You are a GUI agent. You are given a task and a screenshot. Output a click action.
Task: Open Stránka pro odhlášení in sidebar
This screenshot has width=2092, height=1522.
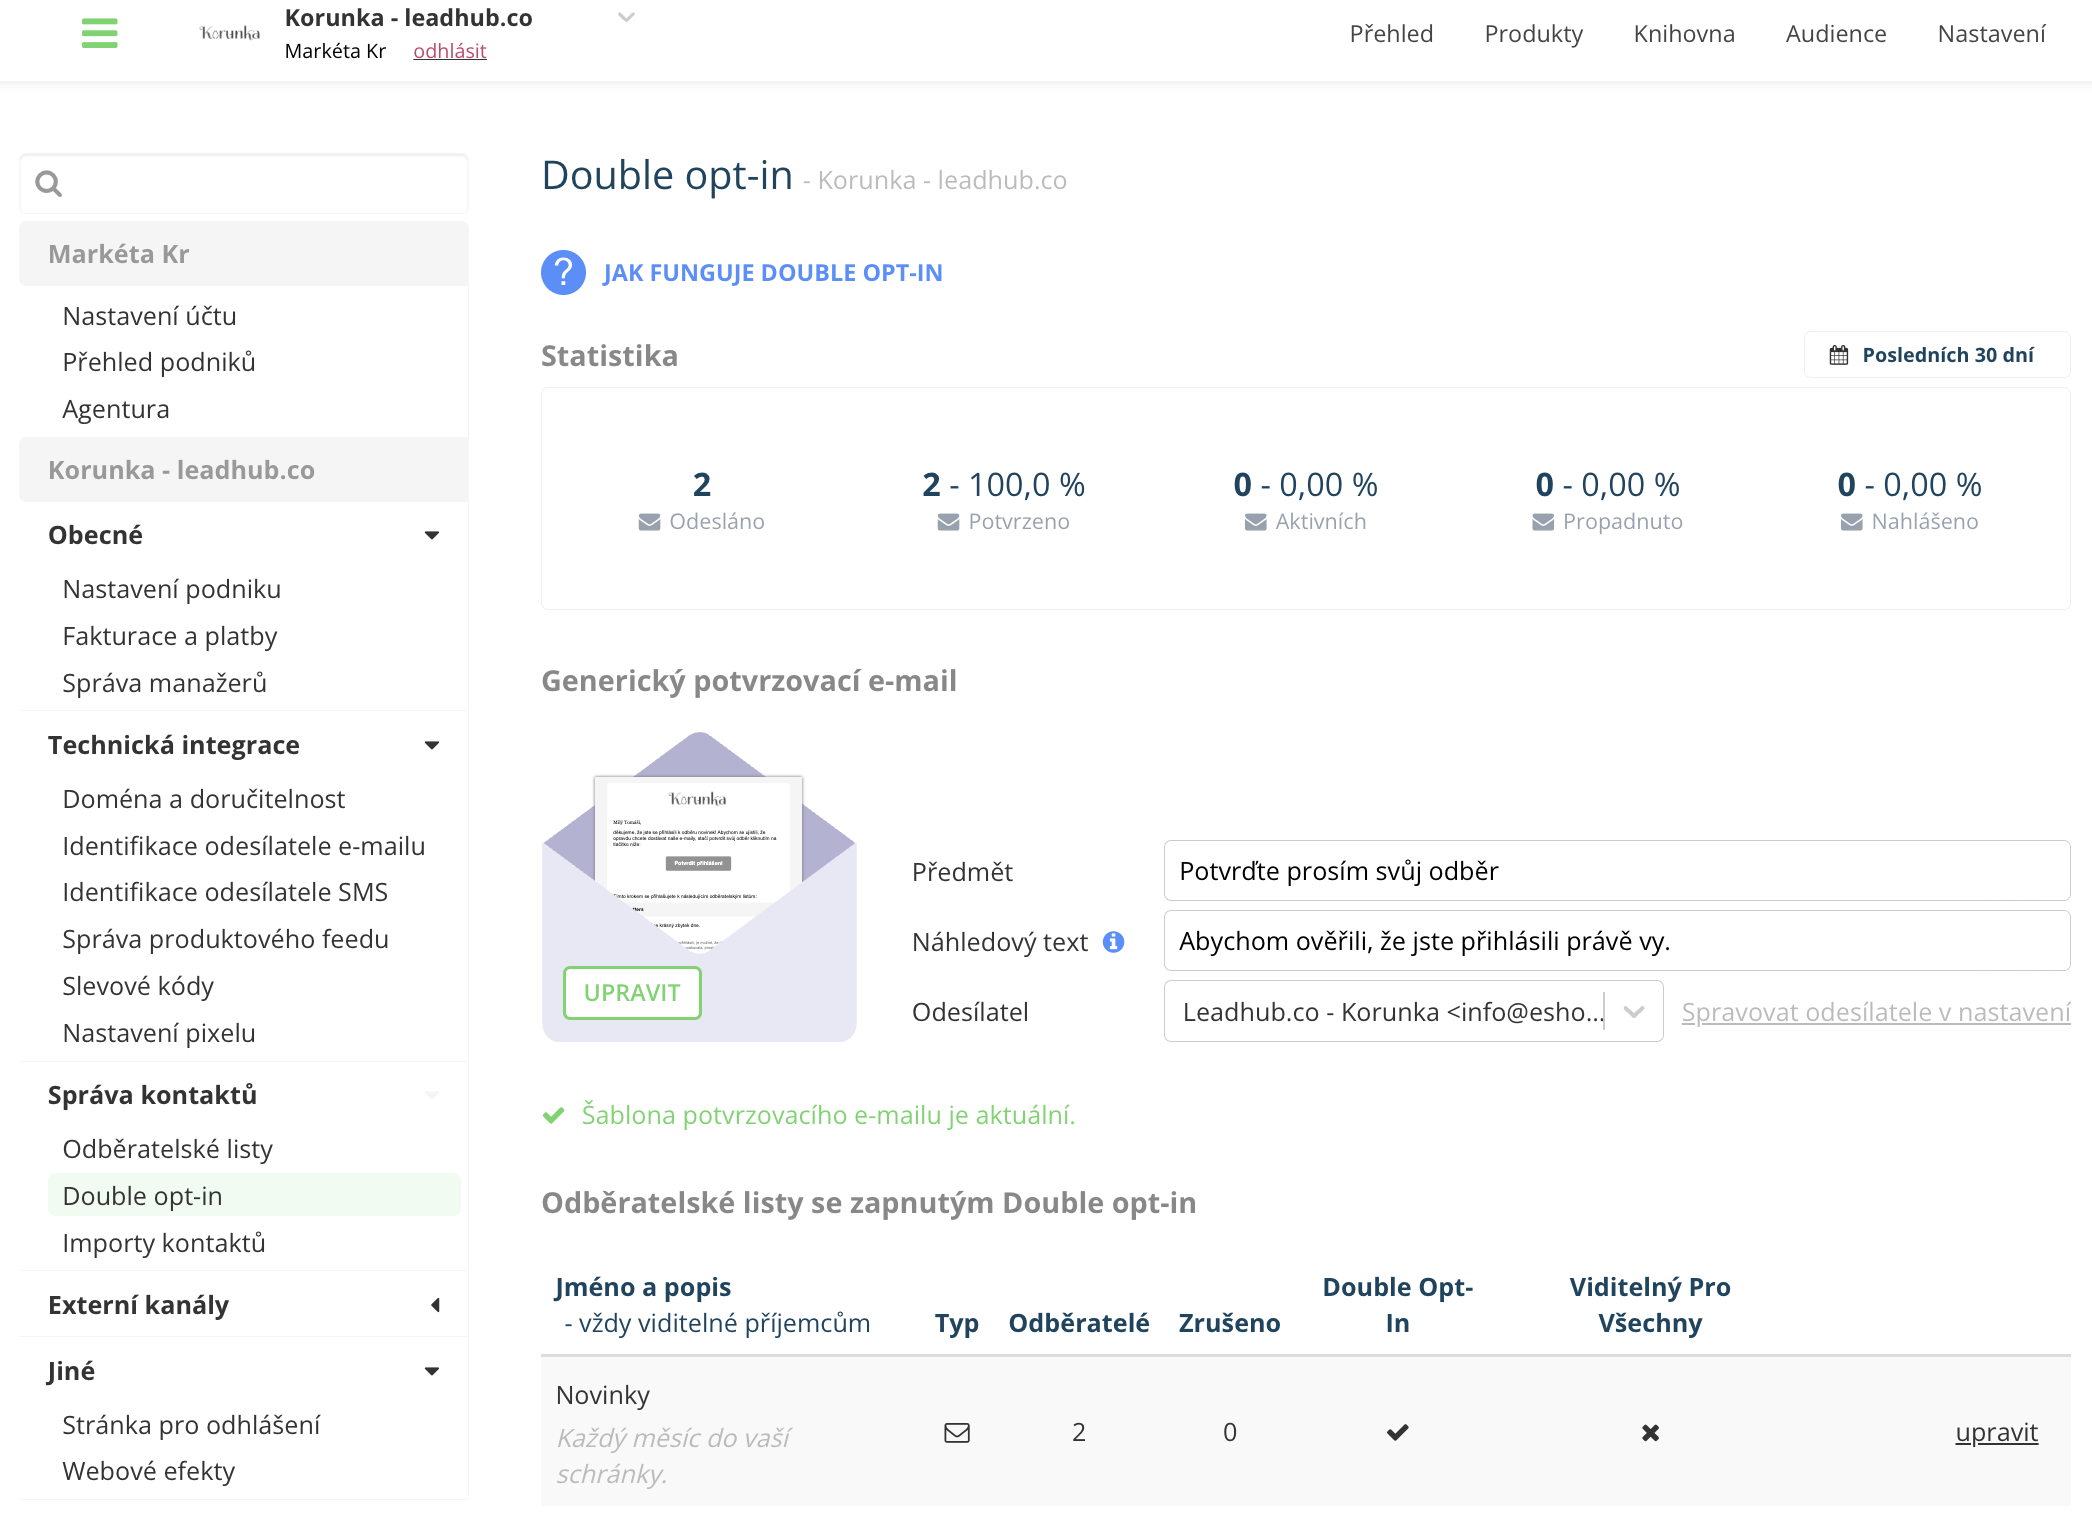(x=191, y=1425)
